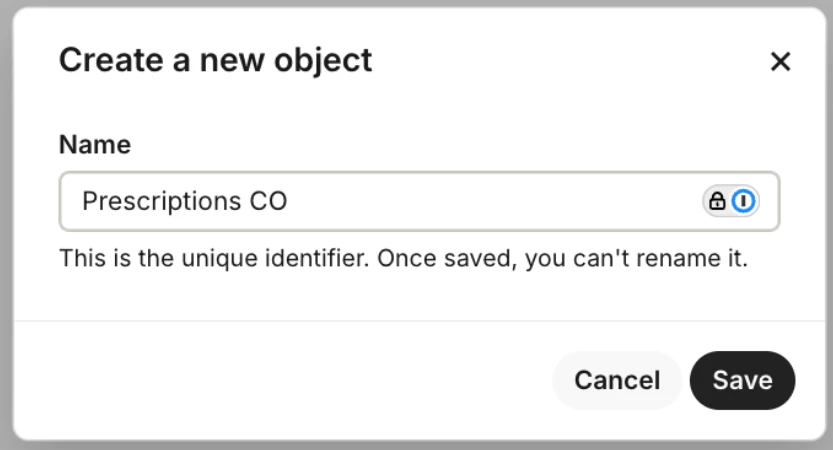Click the blue circular 1Password logo
Screen dimensions: 833x450
click(x=743, y=201)
